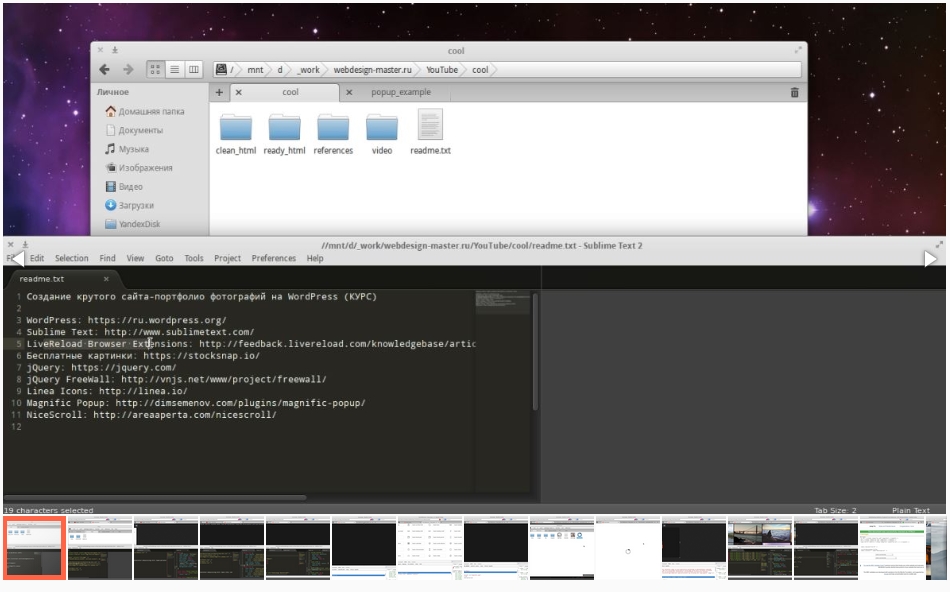The image size is (950, 592).
Task: Go to Загрузки in the sidebar
Action: click(x=136, y=206)
